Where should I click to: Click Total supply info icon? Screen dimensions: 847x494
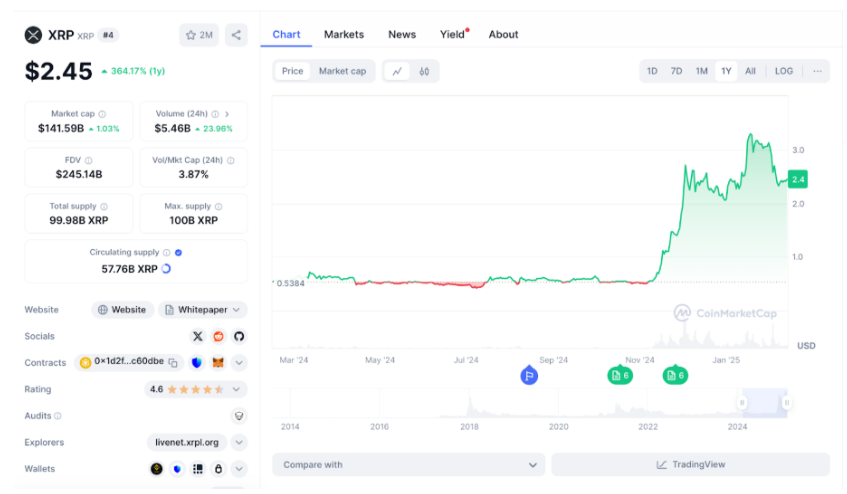(104, 206)
